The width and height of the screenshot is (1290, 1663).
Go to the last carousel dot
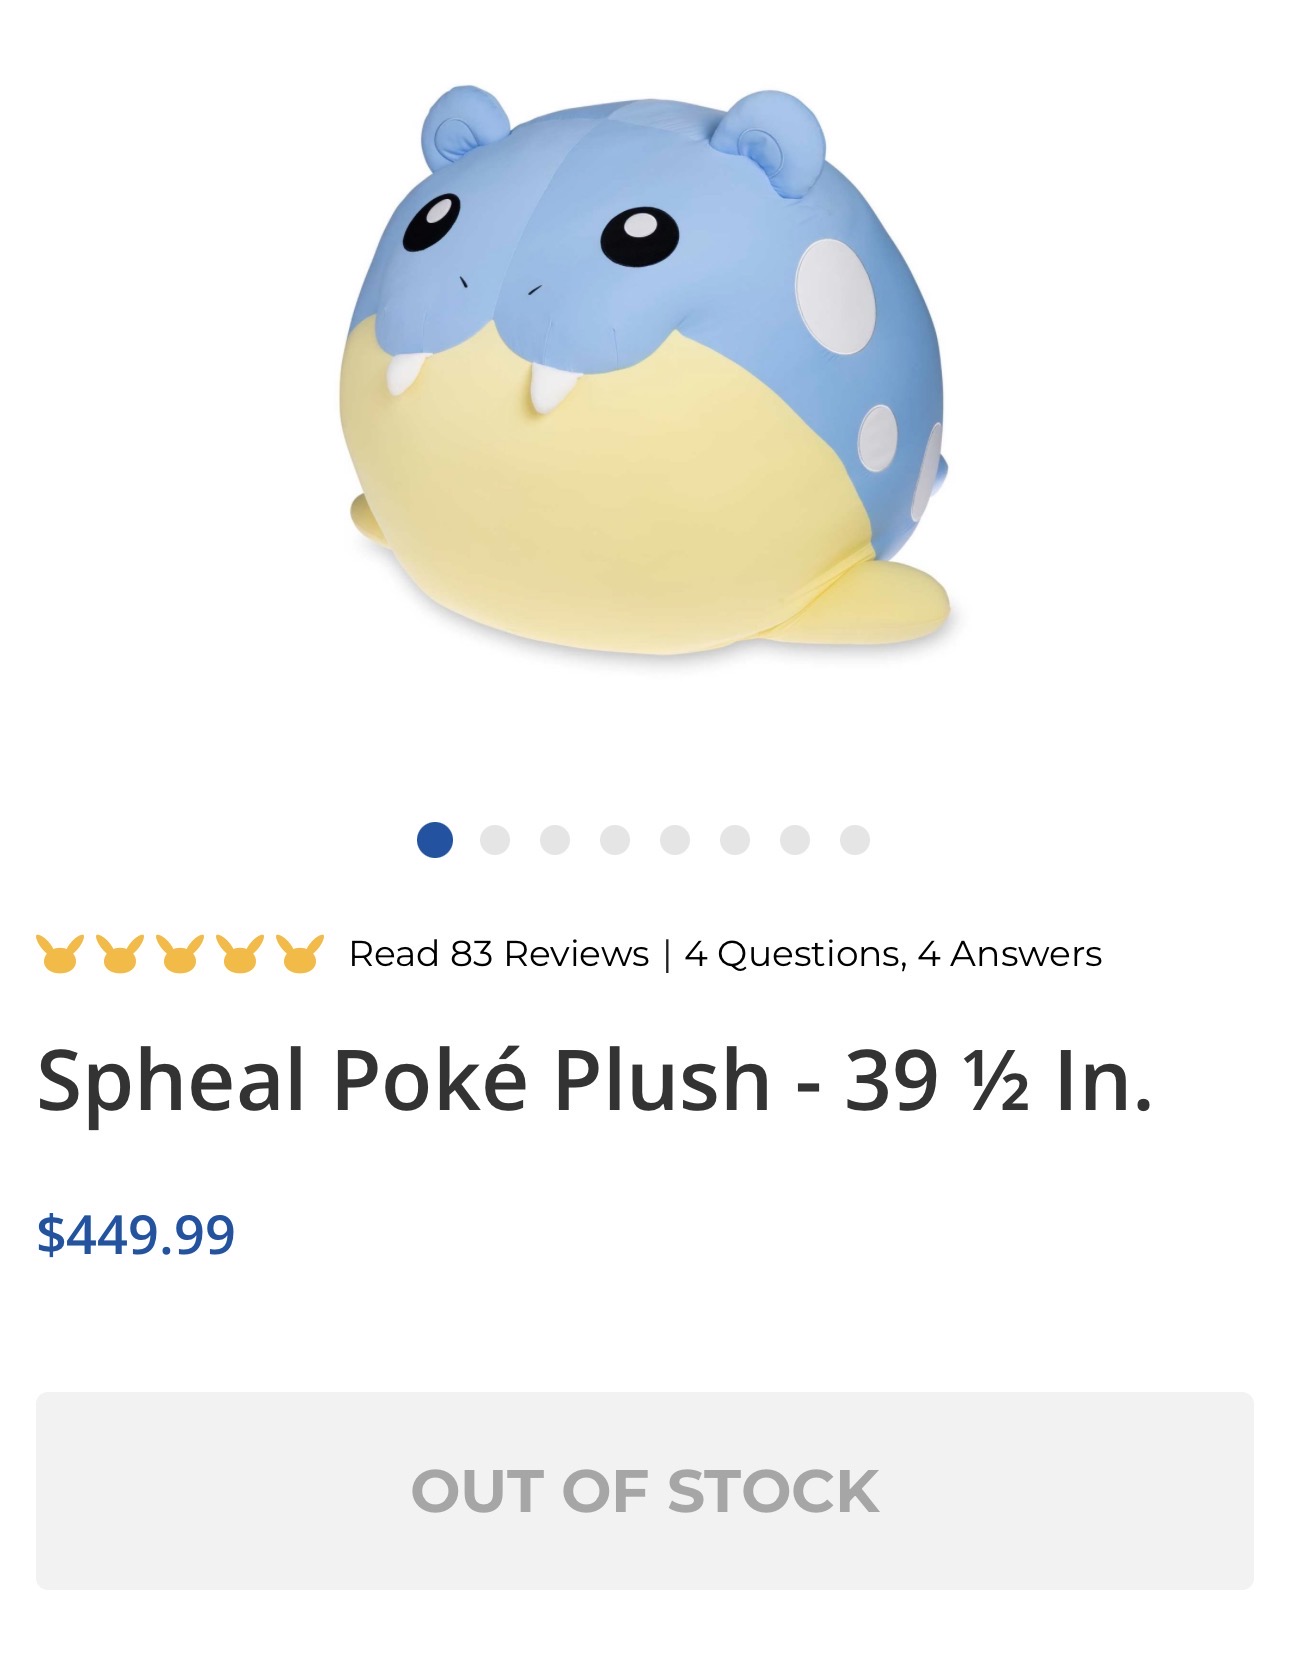855,840
